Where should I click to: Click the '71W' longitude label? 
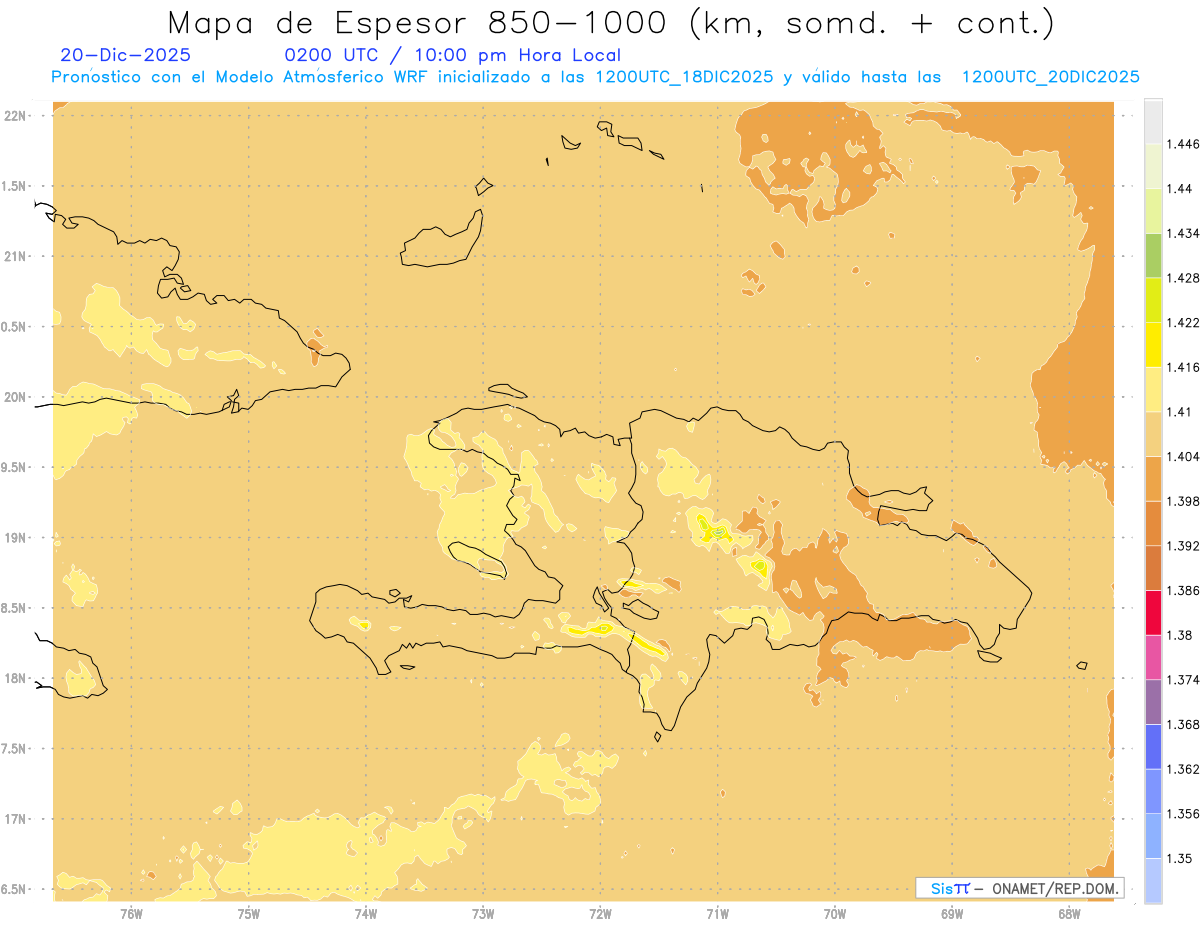(717, 914)
